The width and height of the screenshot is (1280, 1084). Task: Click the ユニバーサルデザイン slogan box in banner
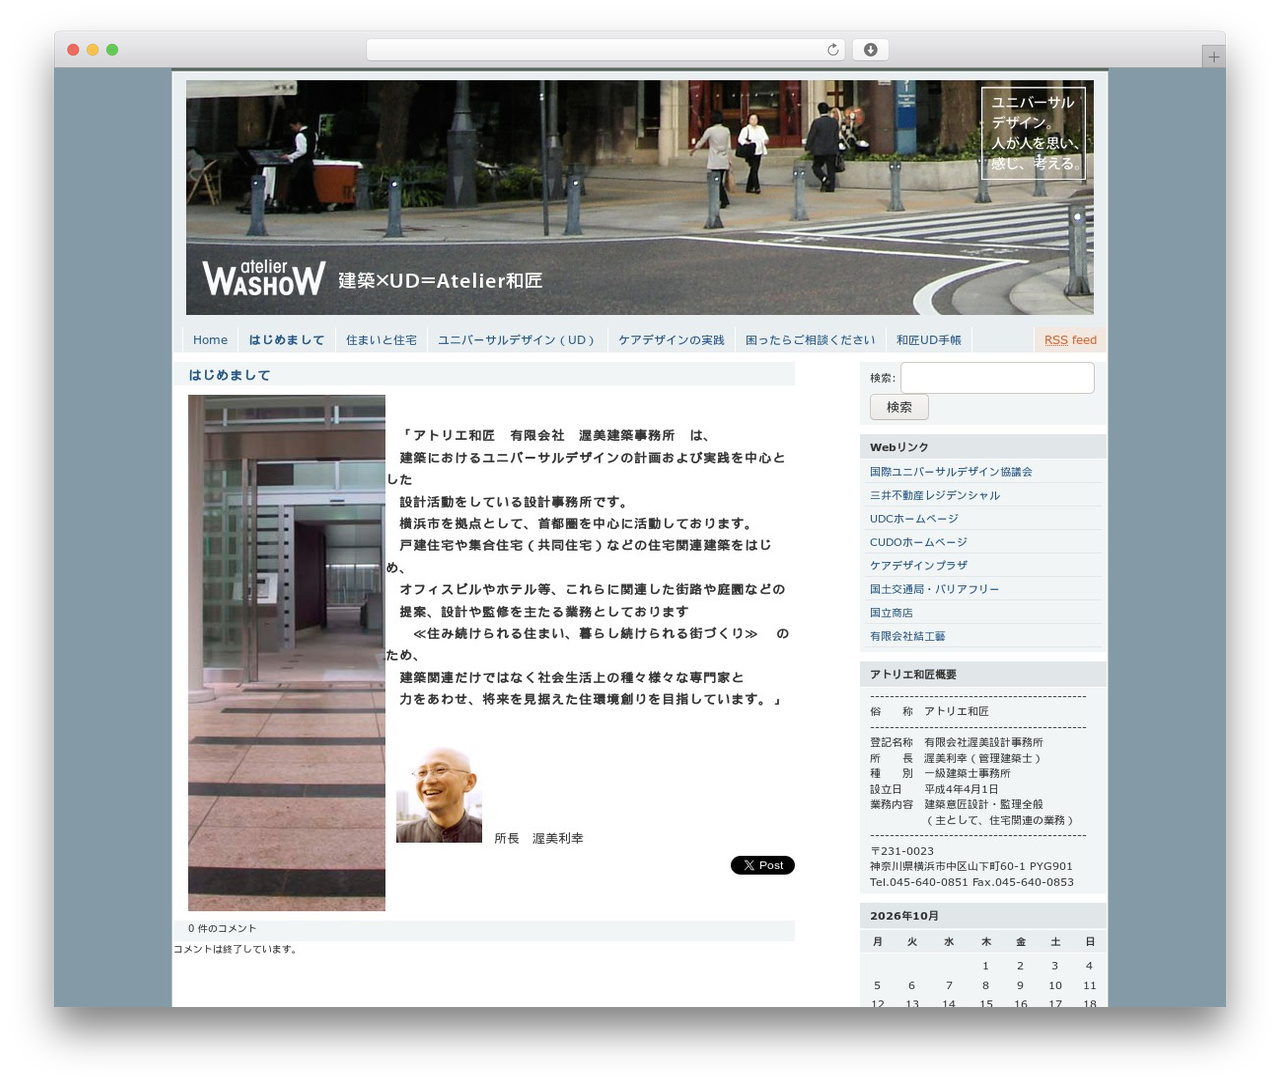click(x=1034, y=133)
